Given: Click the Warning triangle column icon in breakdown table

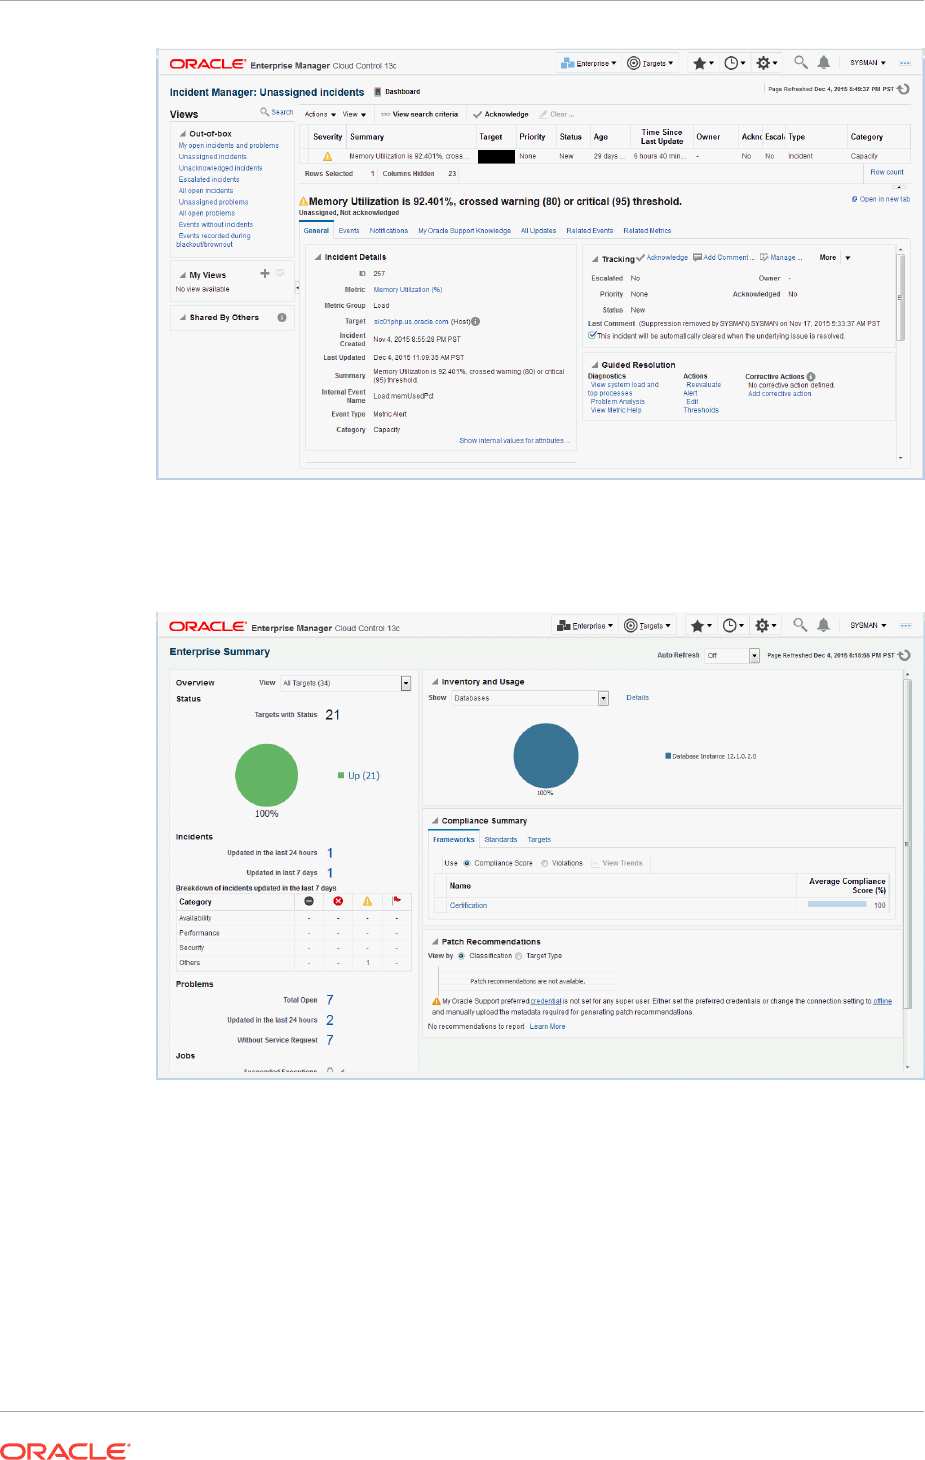Looking at the screenshot, I should (367, 901).
